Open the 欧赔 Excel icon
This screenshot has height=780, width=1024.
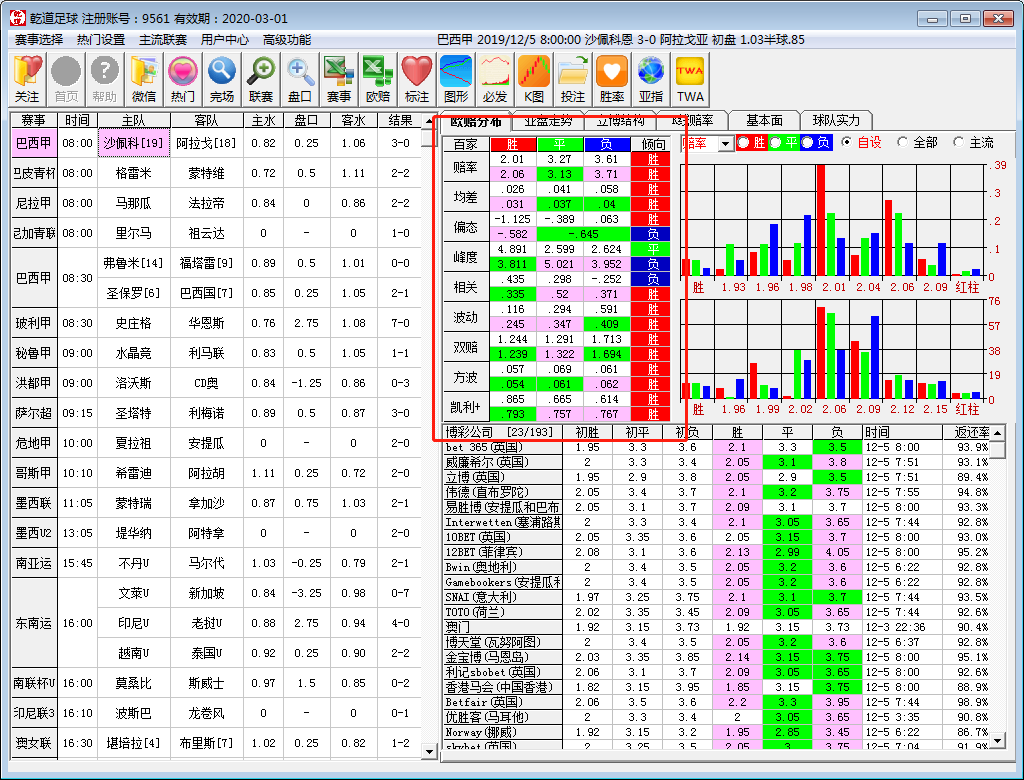[x=378, y=79]
